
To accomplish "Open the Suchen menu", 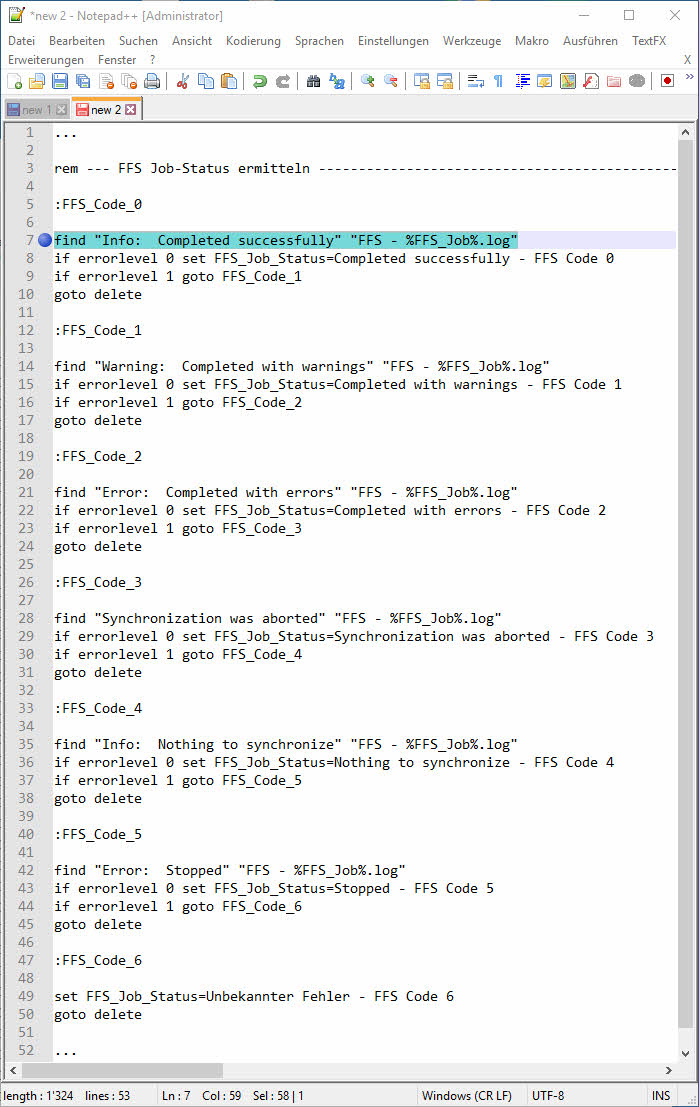I will 138,41.
